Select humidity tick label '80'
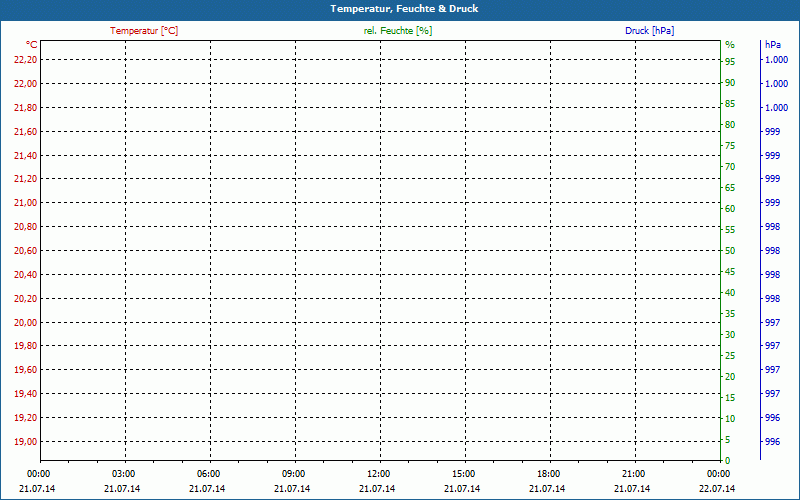800x500 pixels. [730, 124]
